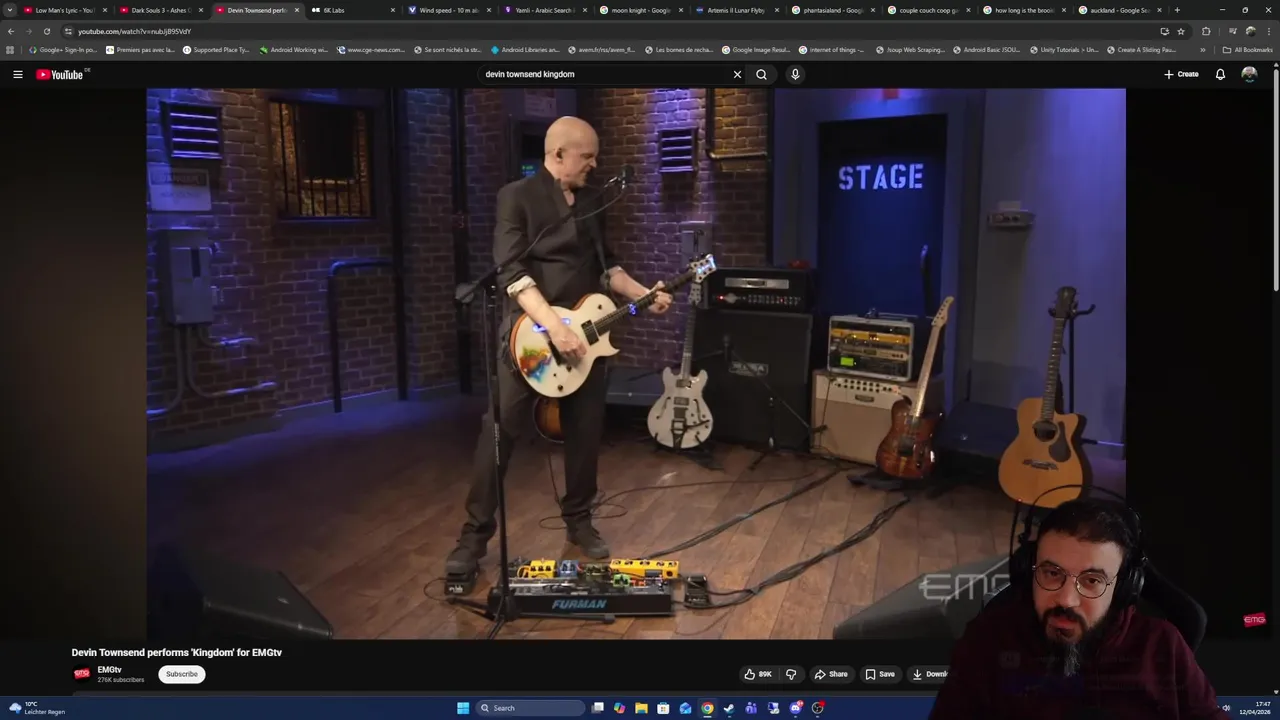Clear the YouTube search box text
Image resolution: width=1280 pixels, height=720 pixels.
tap(737, 74)
